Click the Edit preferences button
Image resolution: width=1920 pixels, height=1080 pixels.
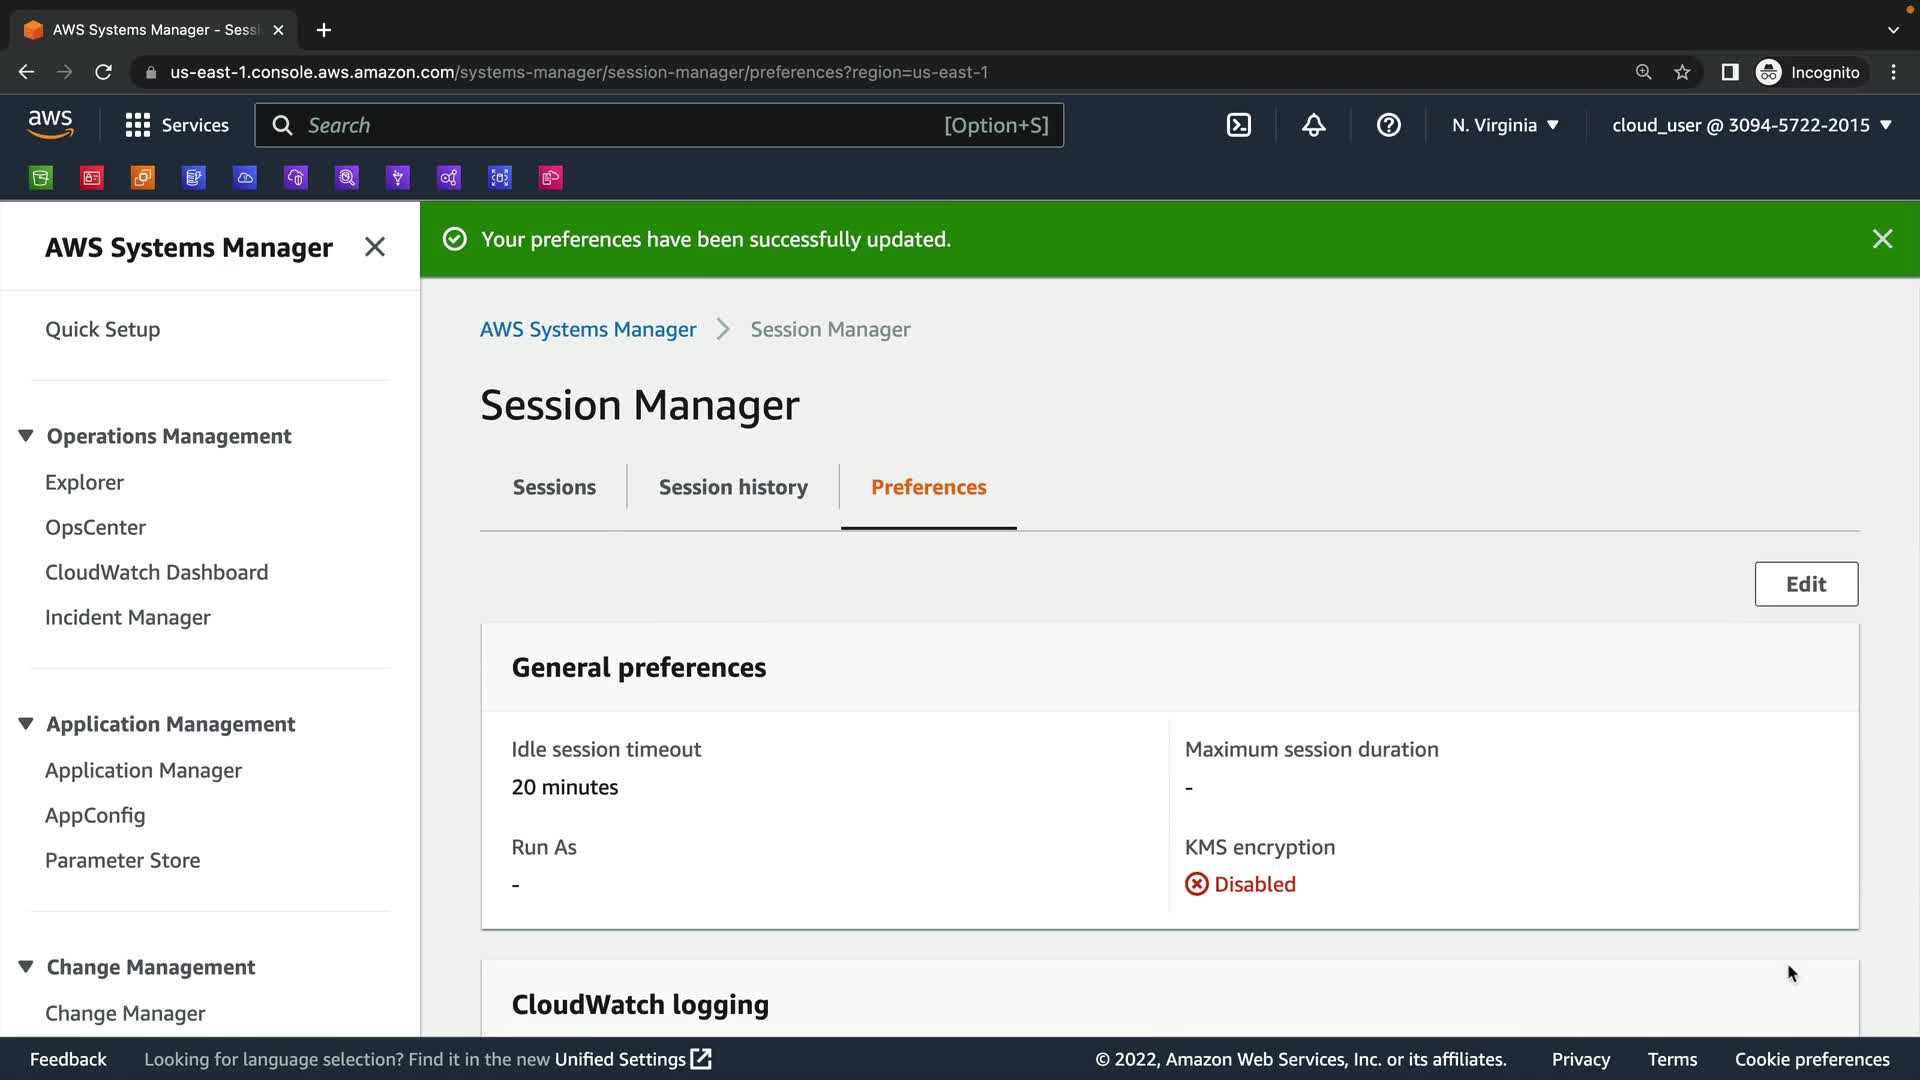point(1805,584)
